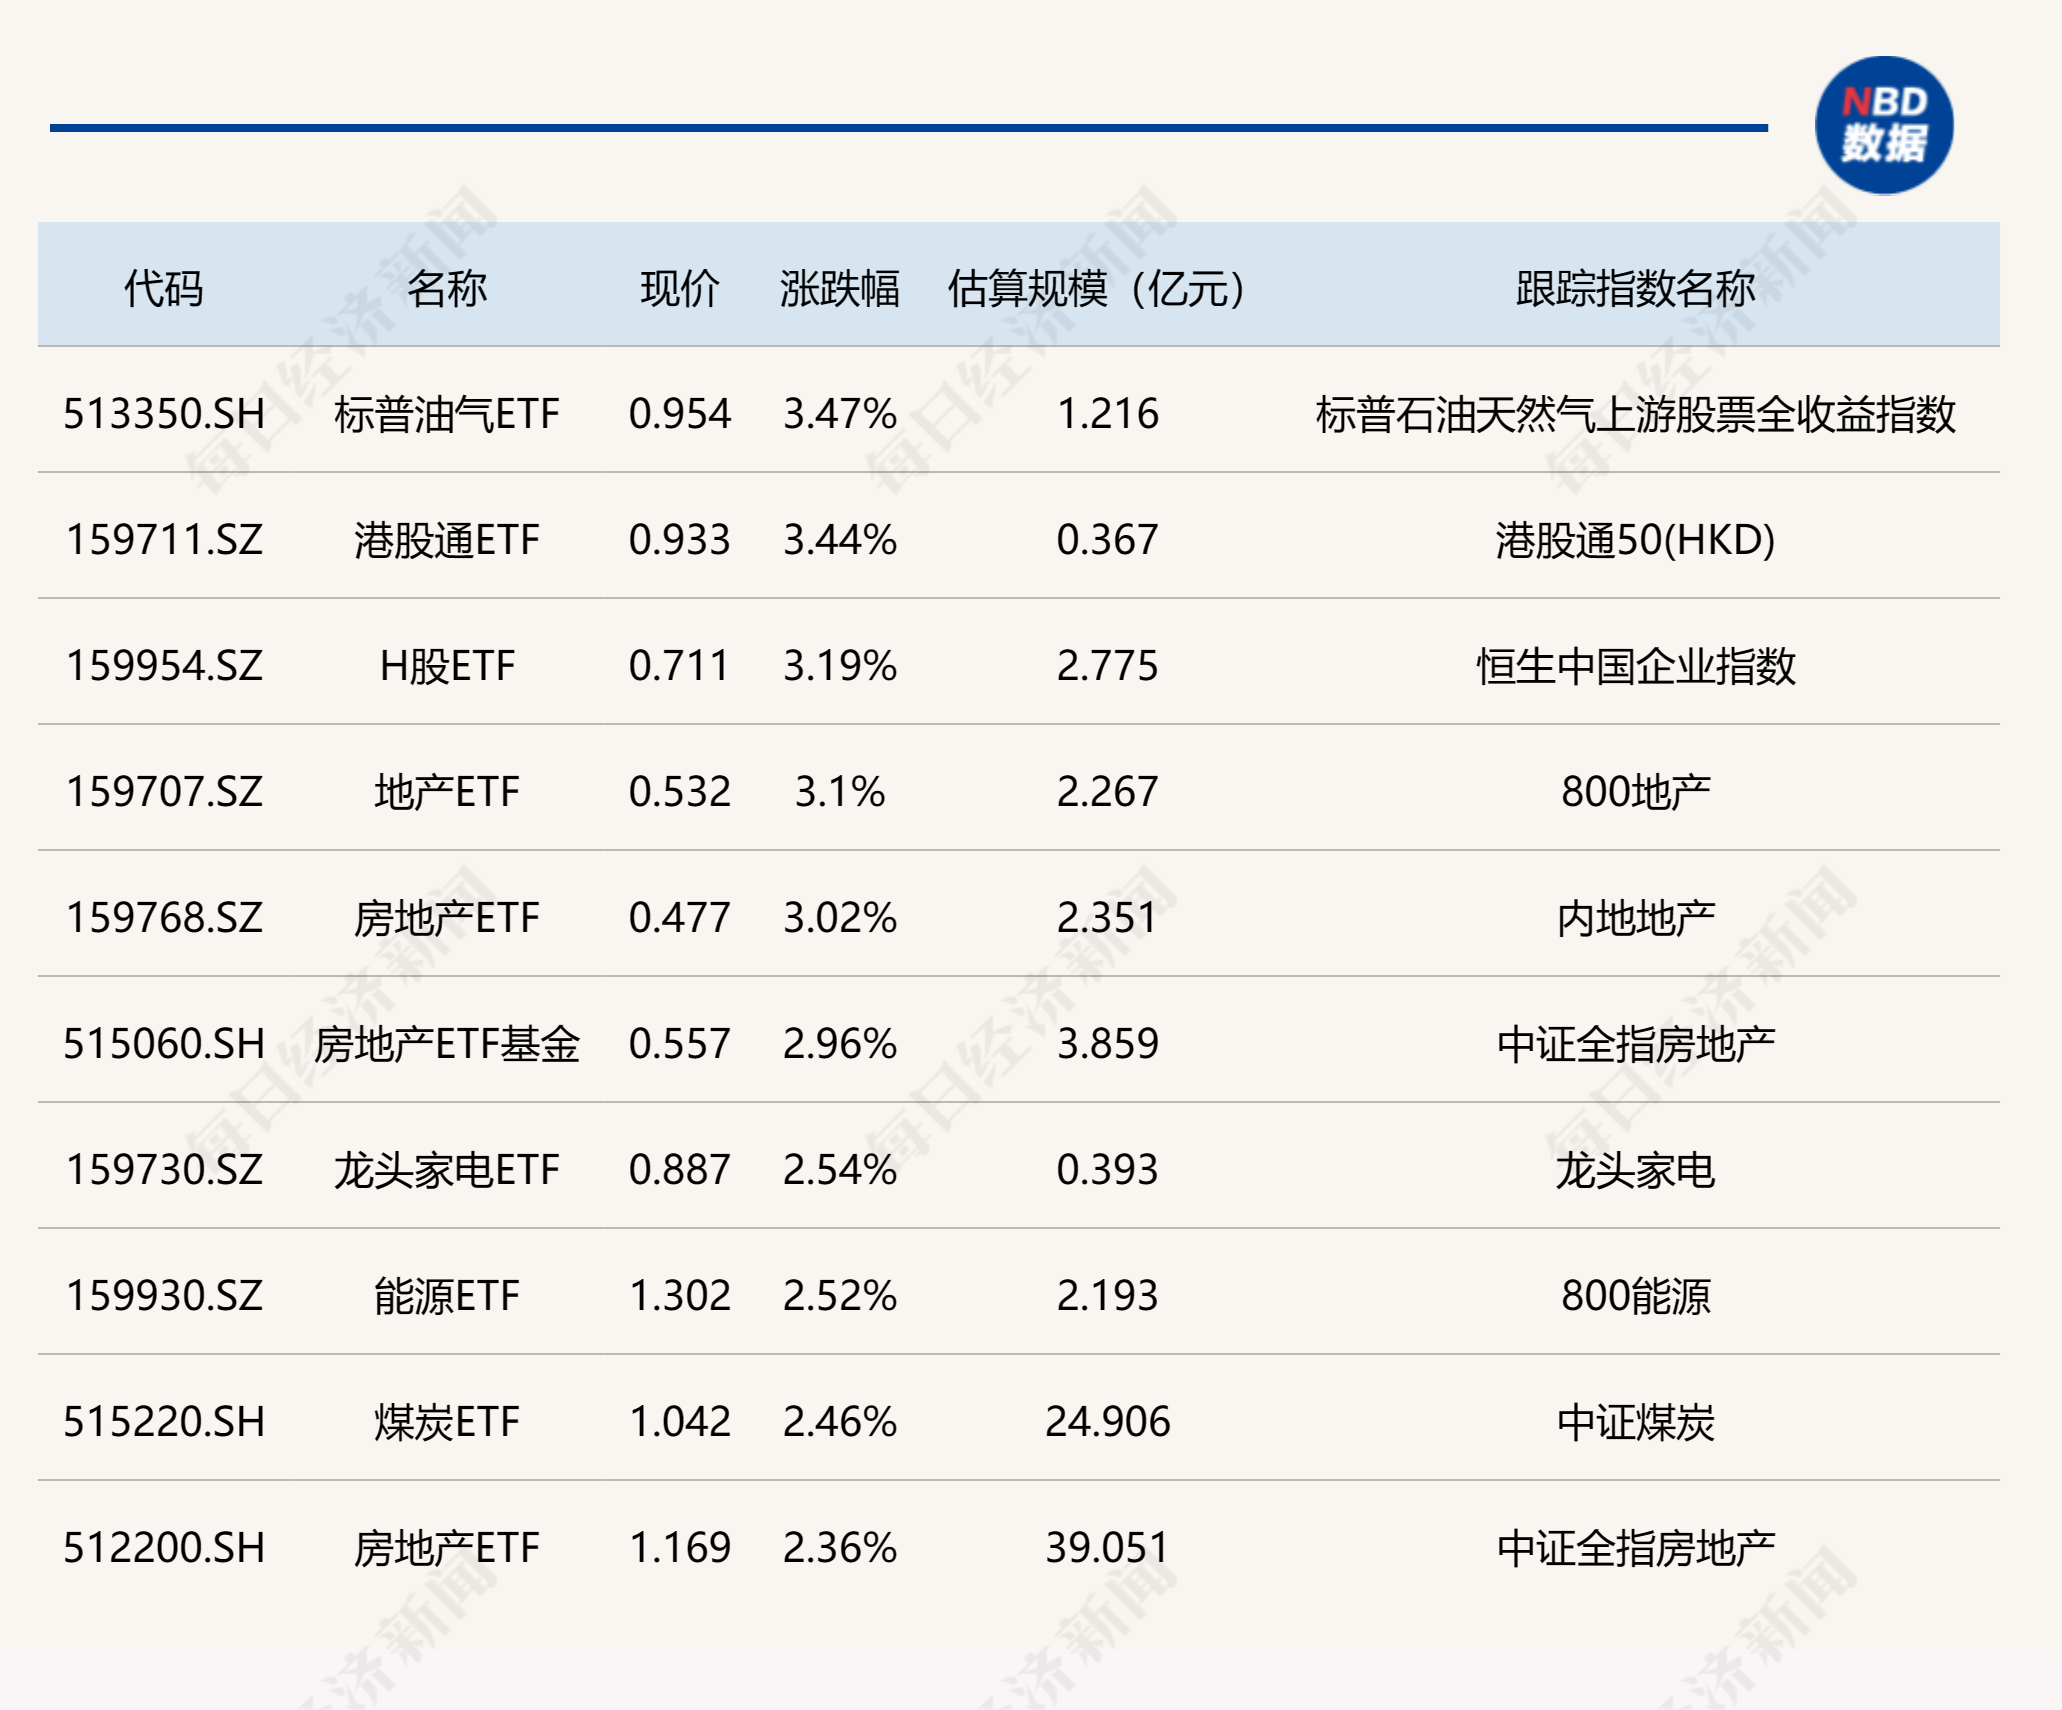Viewport: 2062px width, 1710px height.
Task: Click the 龙头家电ETF name cell
Action: click(x=447, y=1170)
